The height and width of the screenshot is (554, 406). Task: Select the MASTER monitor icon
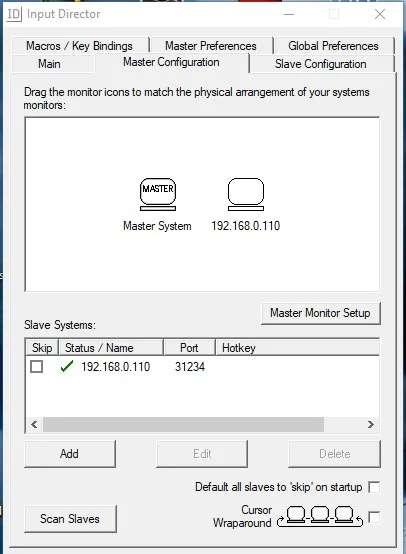click(158, 194)
